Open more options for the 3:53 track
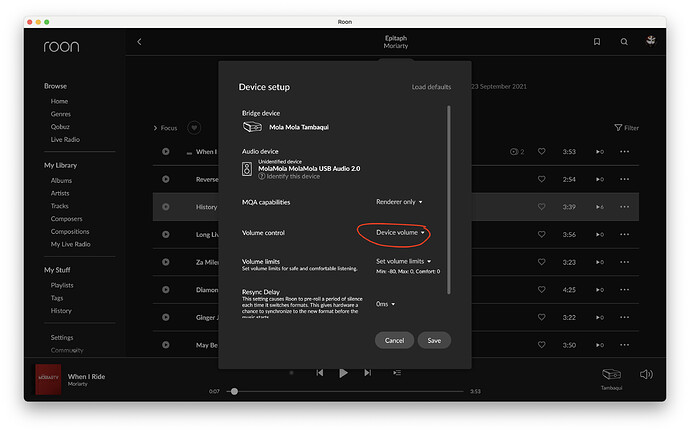The height and width of the screenshot is (432, 690). pos(624,151)
